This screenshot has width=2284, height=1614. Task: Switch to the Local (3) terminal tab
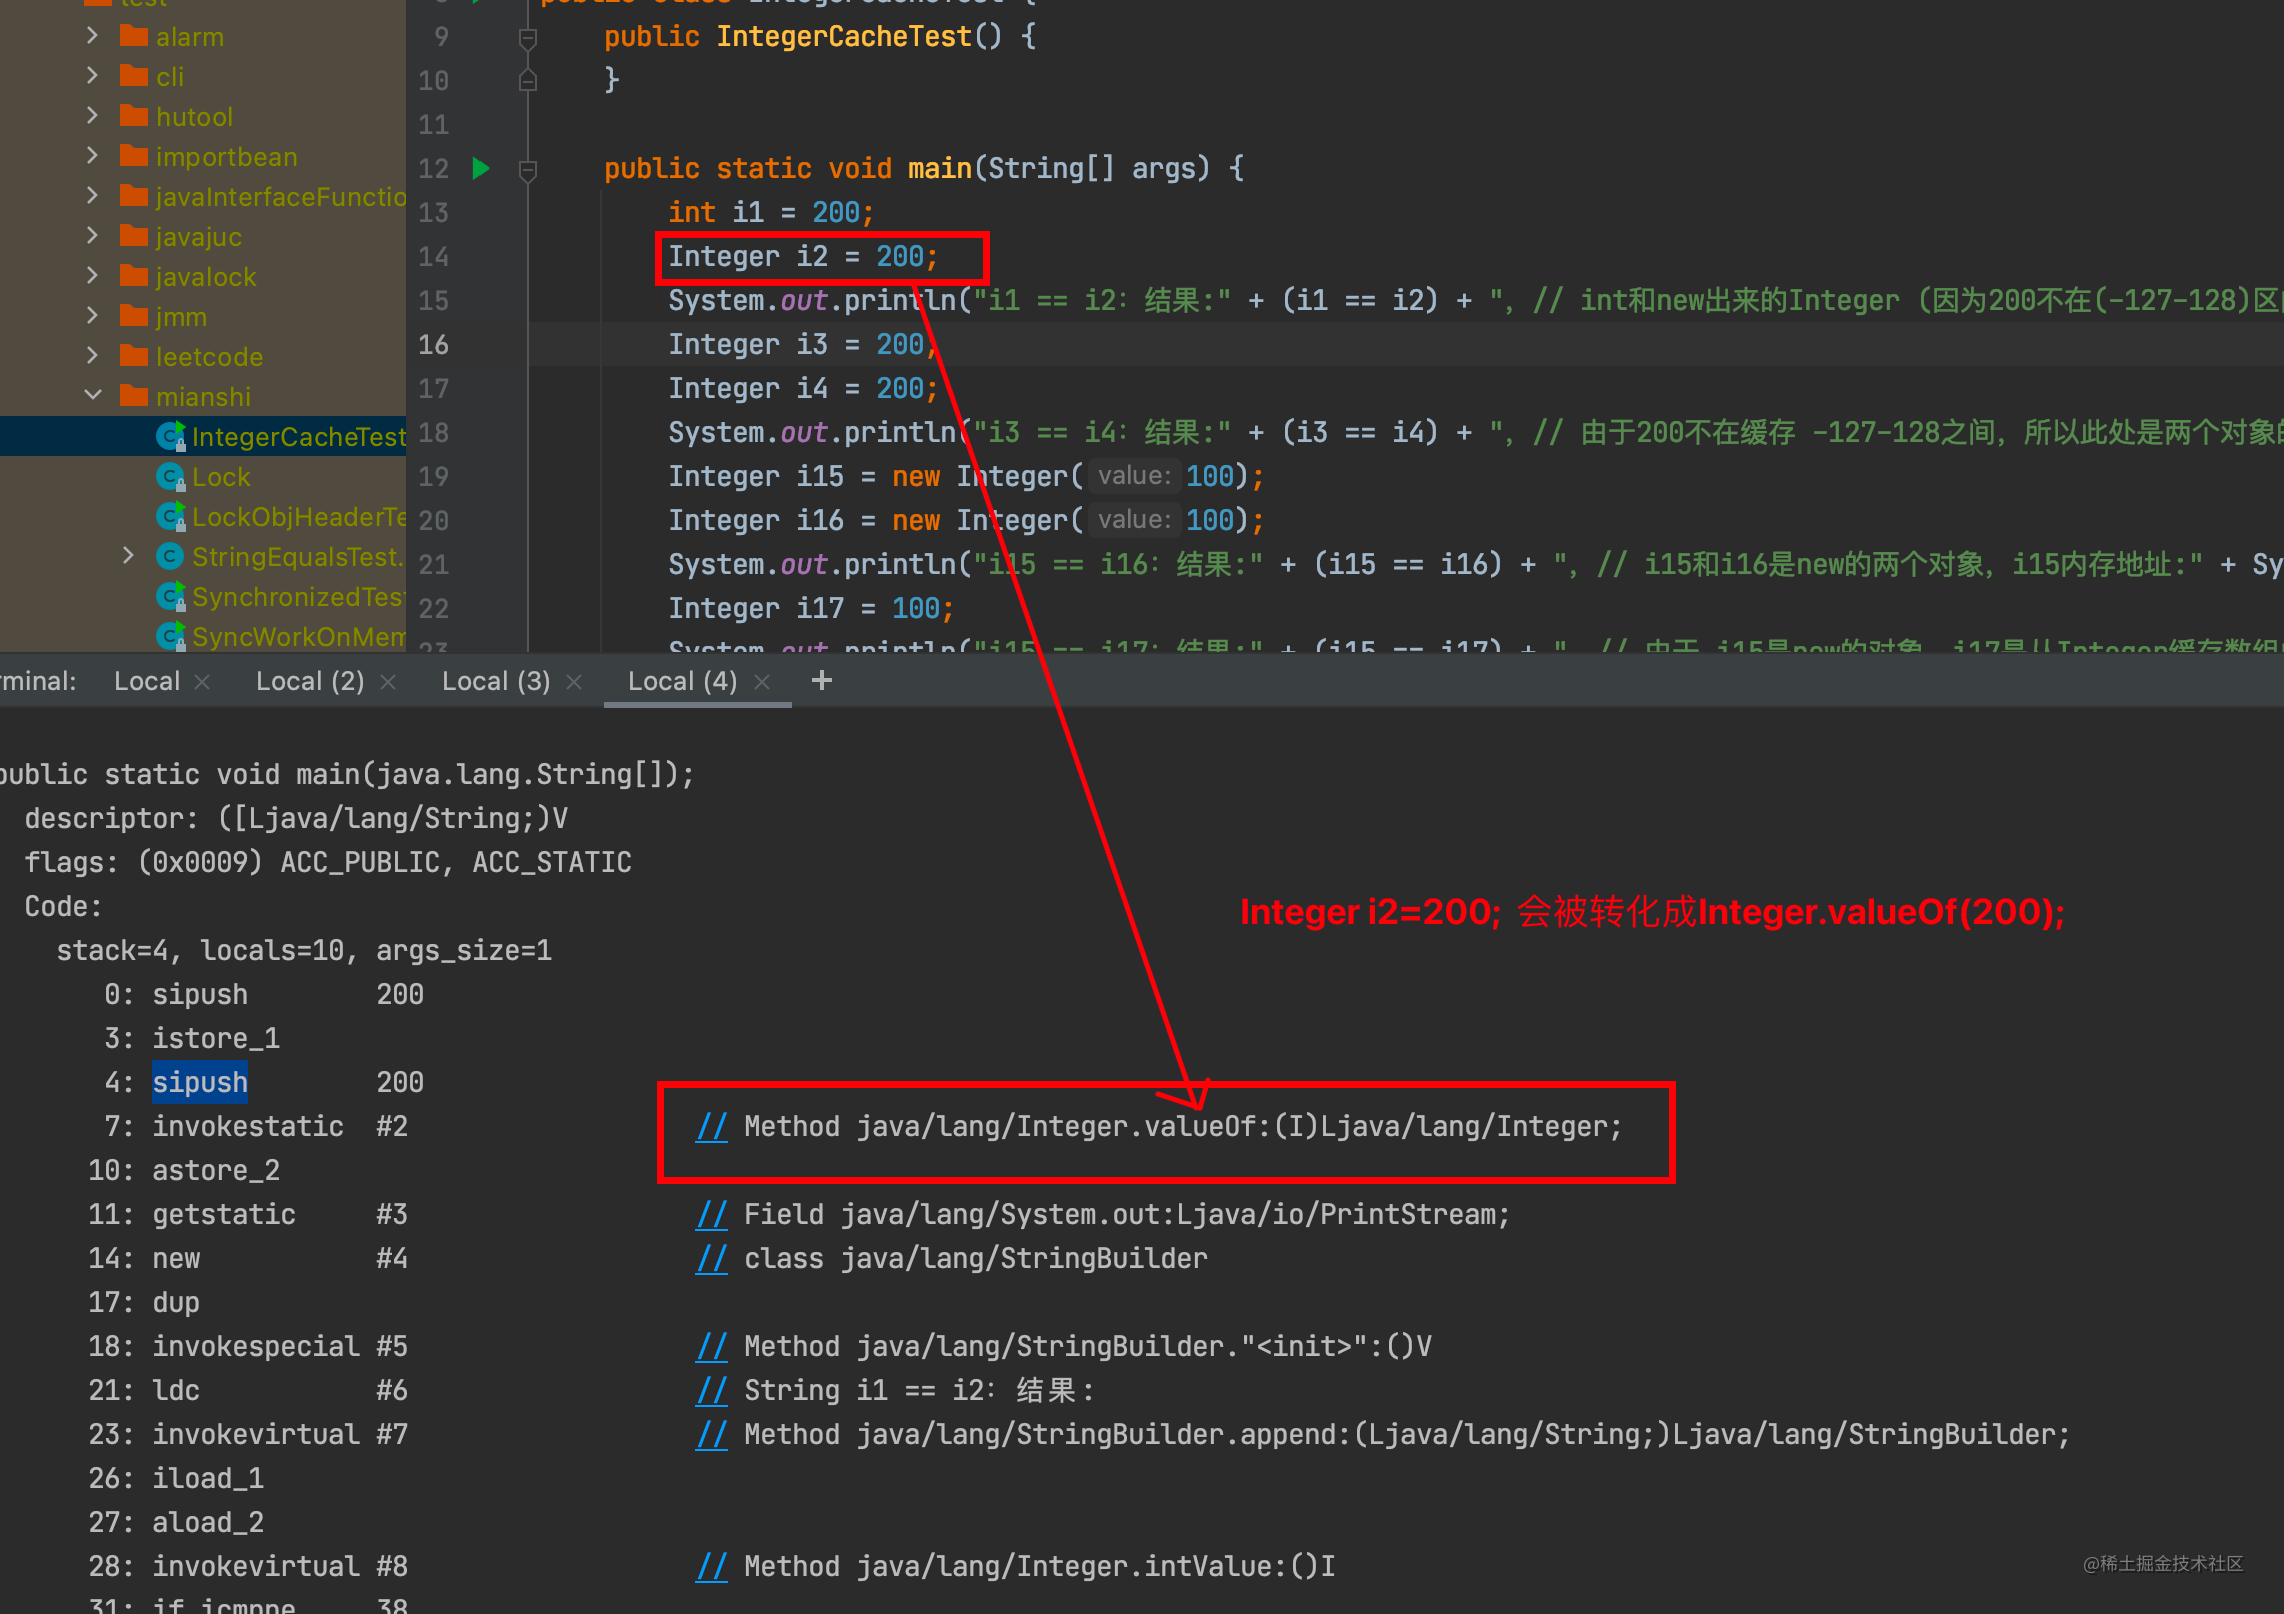[496, 682]
